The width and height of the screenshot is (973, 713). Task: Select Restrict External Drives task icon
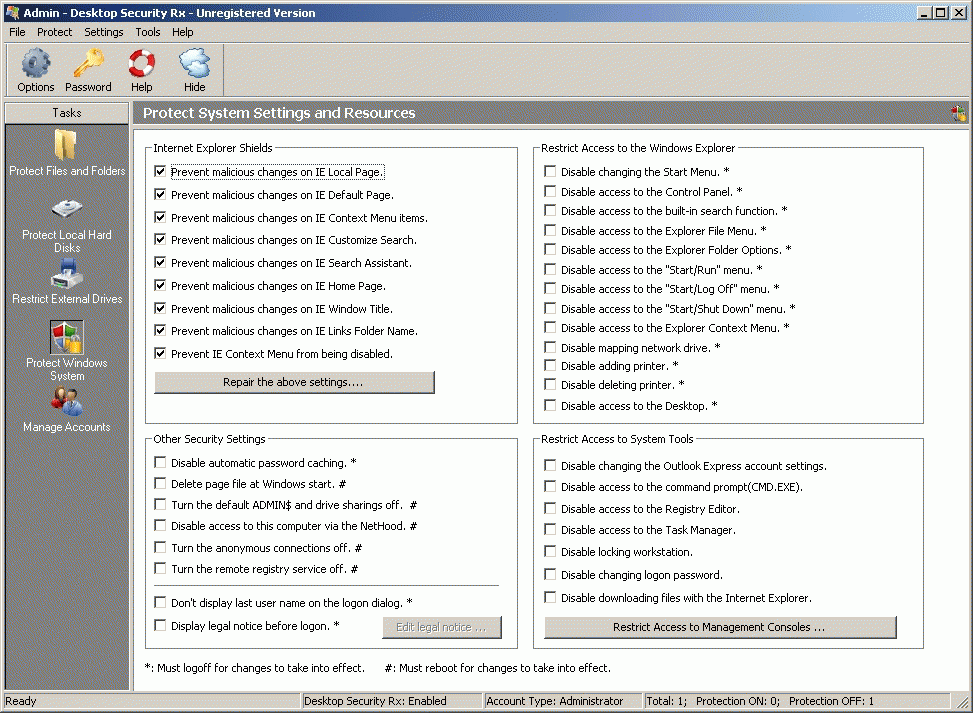[66, 273]
